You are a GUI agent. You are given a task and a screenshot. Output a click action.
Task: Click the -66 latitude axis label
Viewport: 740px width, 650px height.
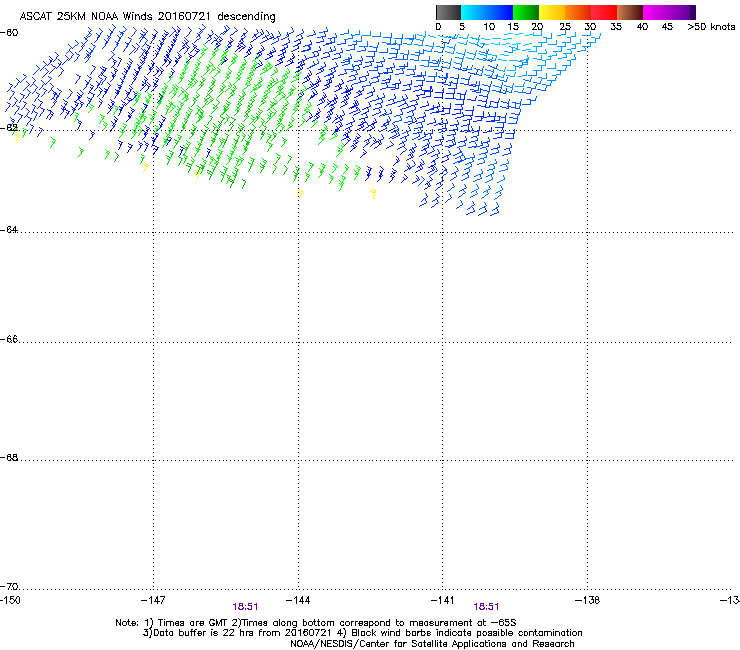tap(9, 339)
